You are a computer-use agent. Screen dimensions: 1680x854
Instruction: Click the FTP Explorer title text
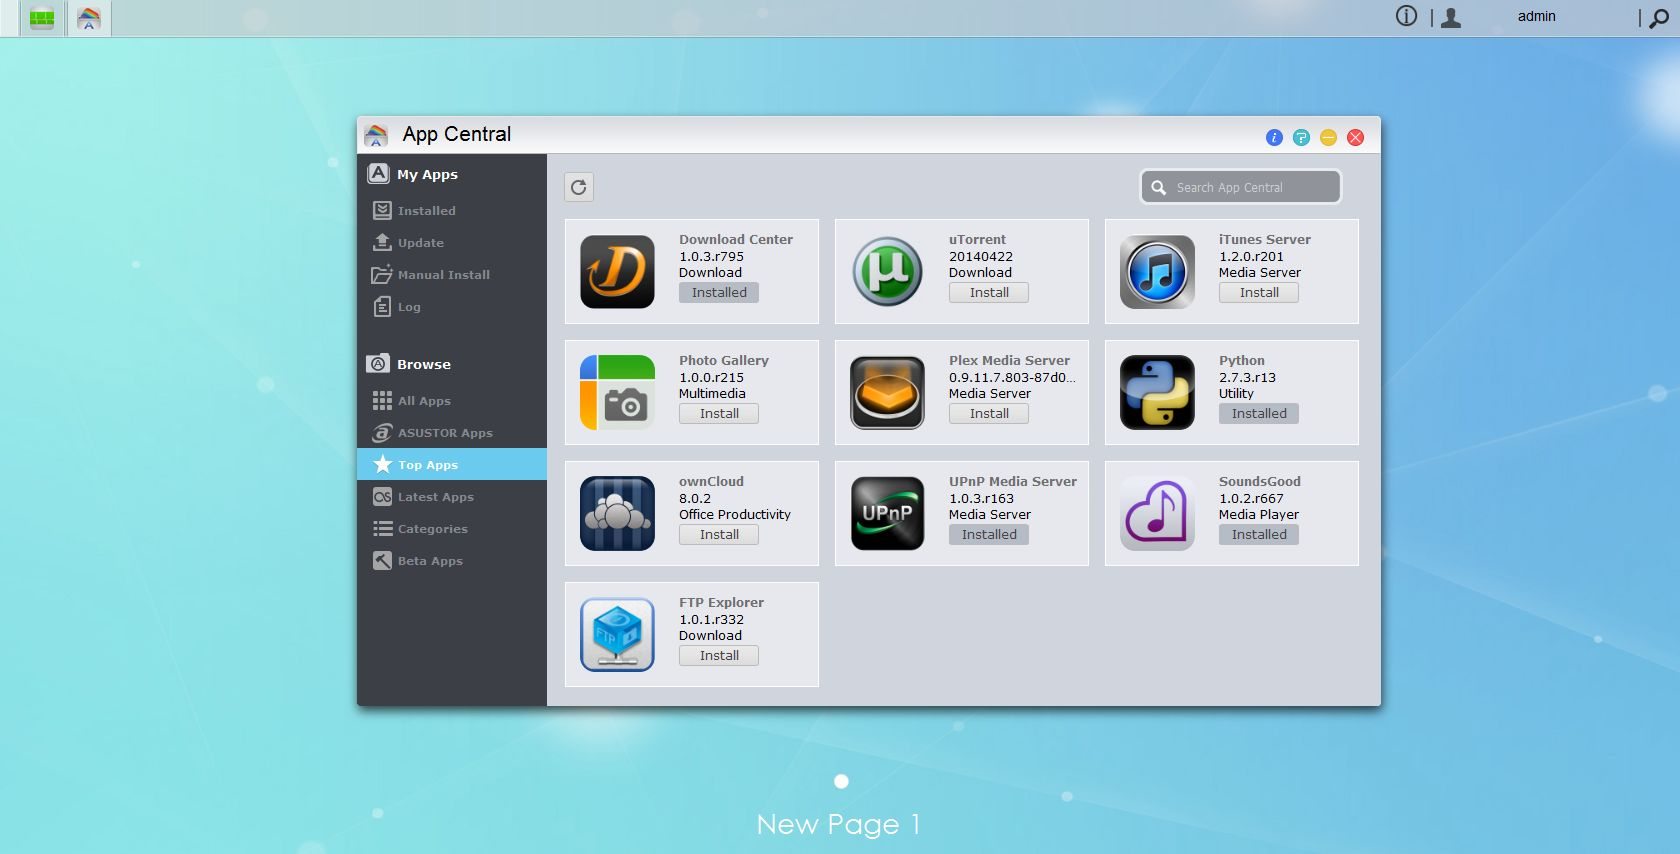(x=721, y=603)
